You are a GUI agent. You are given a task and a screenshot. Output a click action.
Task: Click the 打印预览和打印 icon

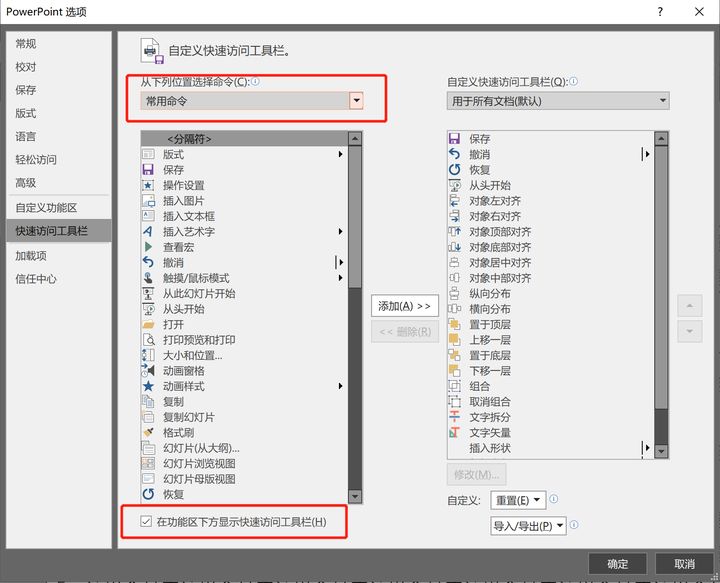point(148,340)
